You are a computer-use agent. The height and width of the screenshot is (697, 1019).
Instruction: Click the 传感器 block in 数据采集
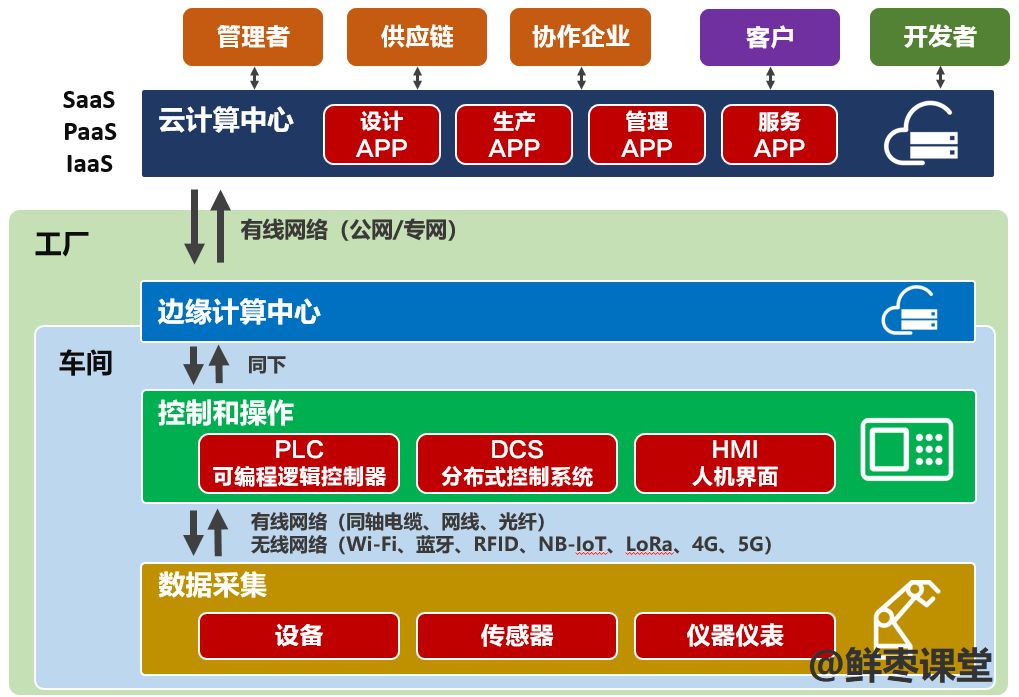pyautogui.click(x=516, y=635)
